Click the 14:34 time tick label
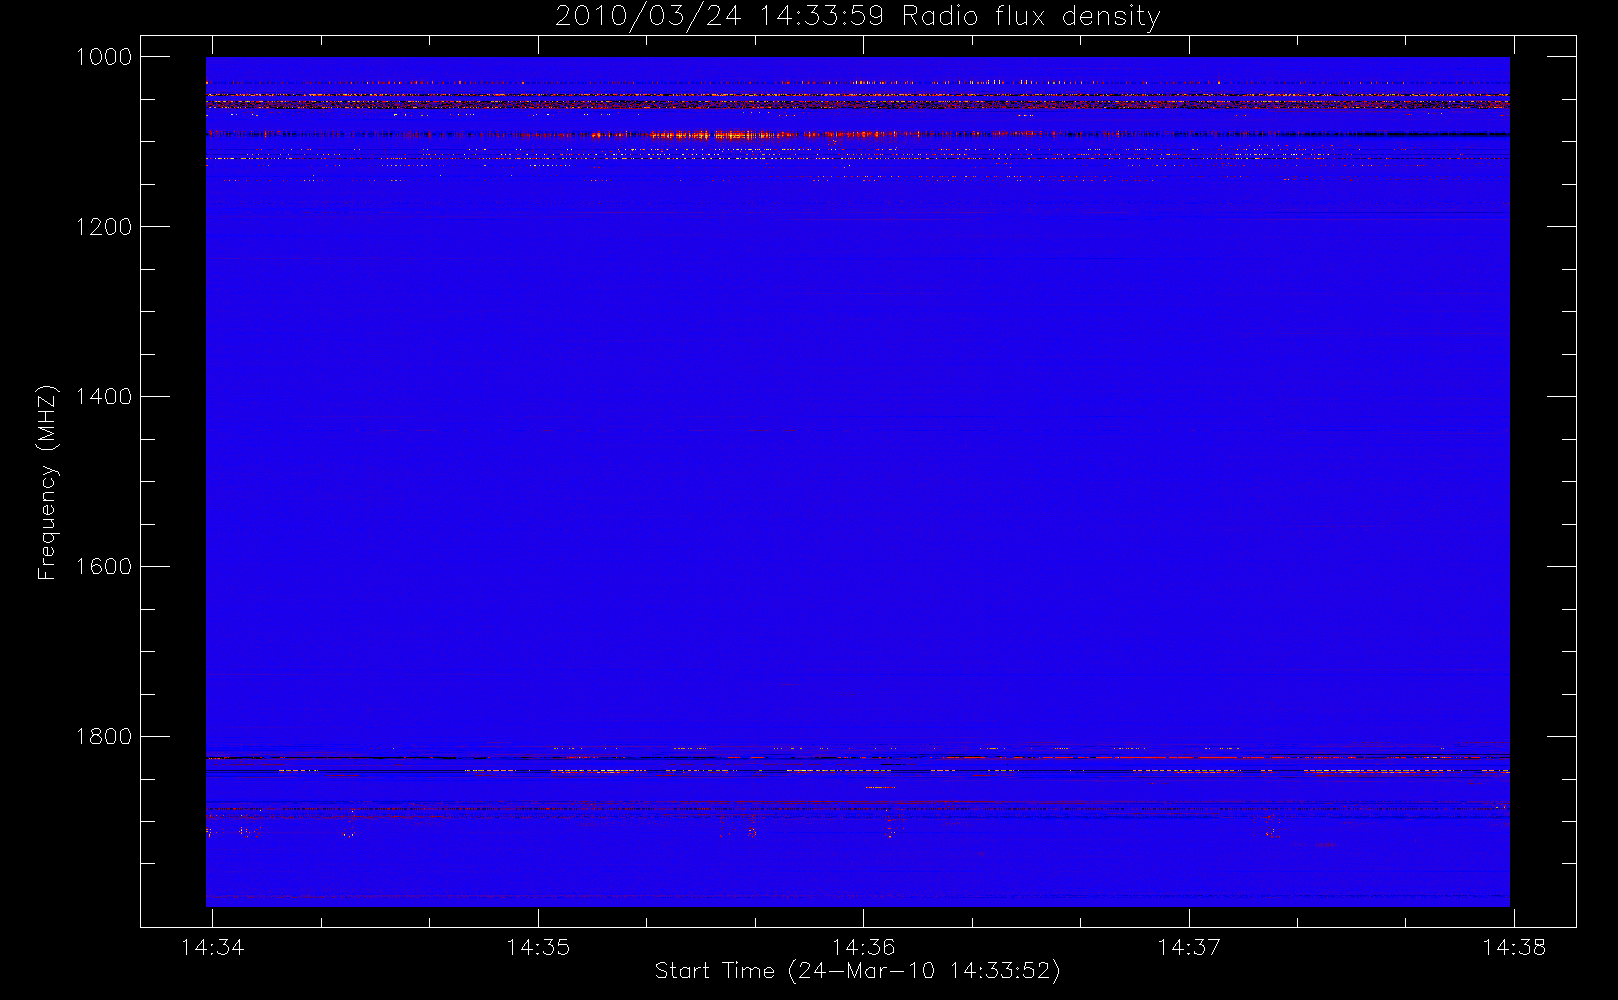The image size is (1618, 1000). click(212, 947)
